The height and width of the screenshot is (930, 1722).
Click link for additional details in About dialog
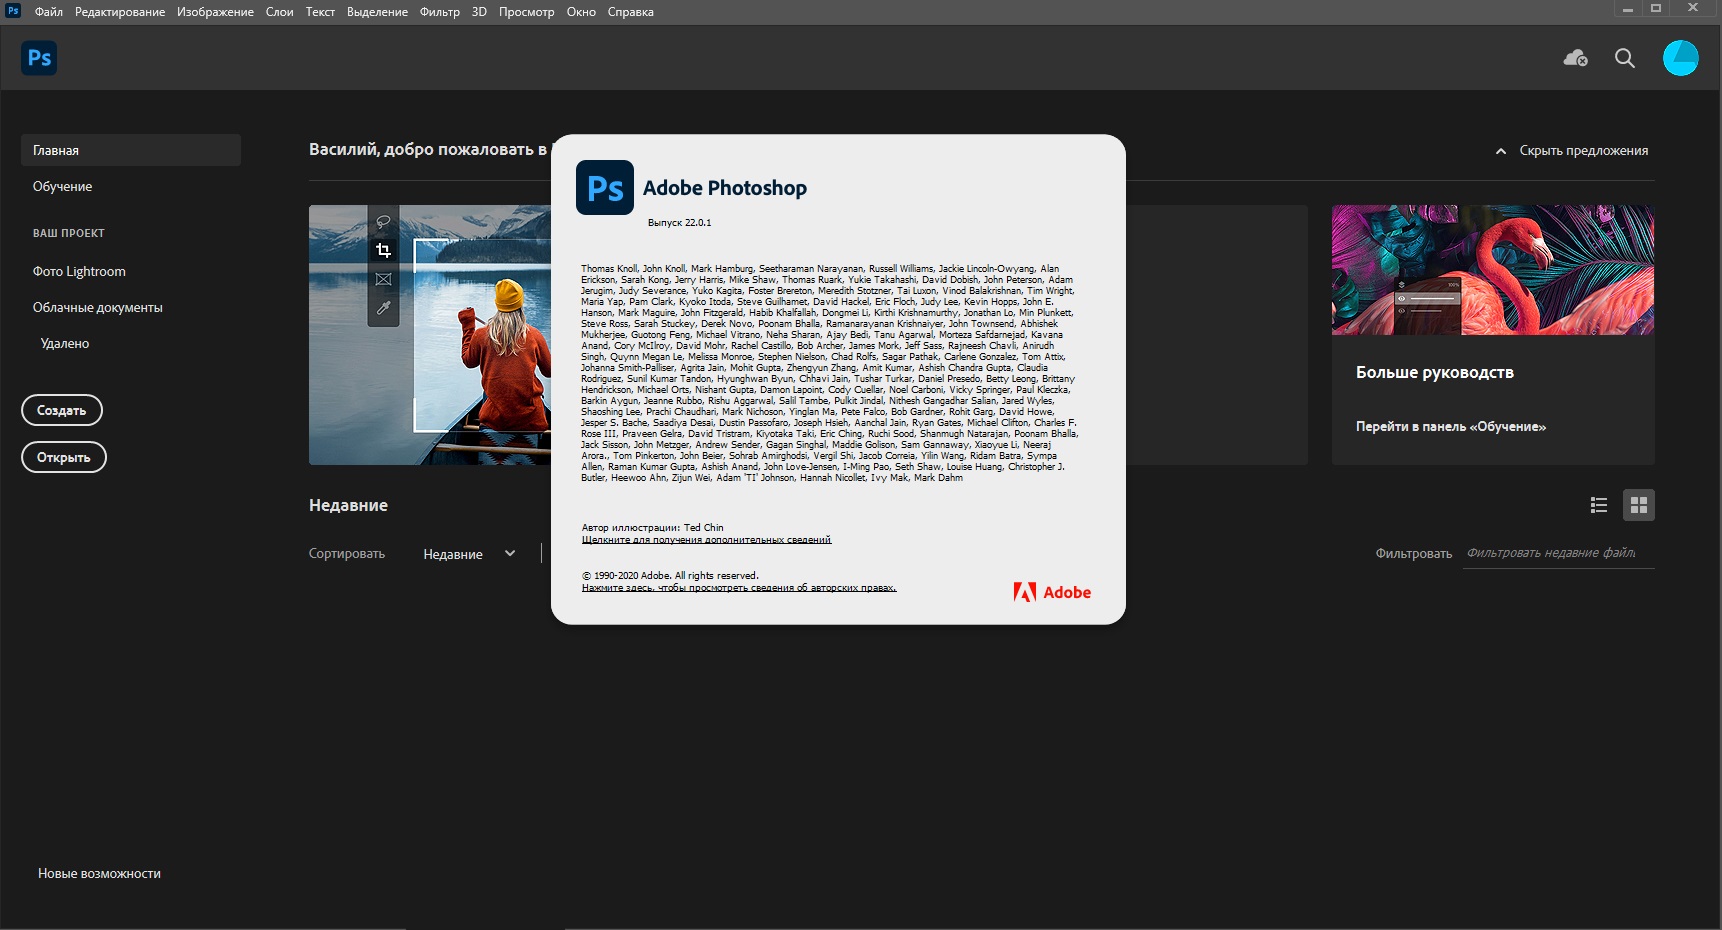click(x=706, y=539)
